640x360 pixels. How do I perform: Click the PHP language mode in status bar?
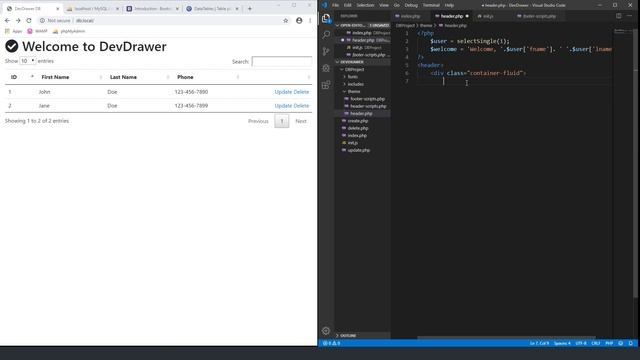pyautogui.click(x=609, y=343)
